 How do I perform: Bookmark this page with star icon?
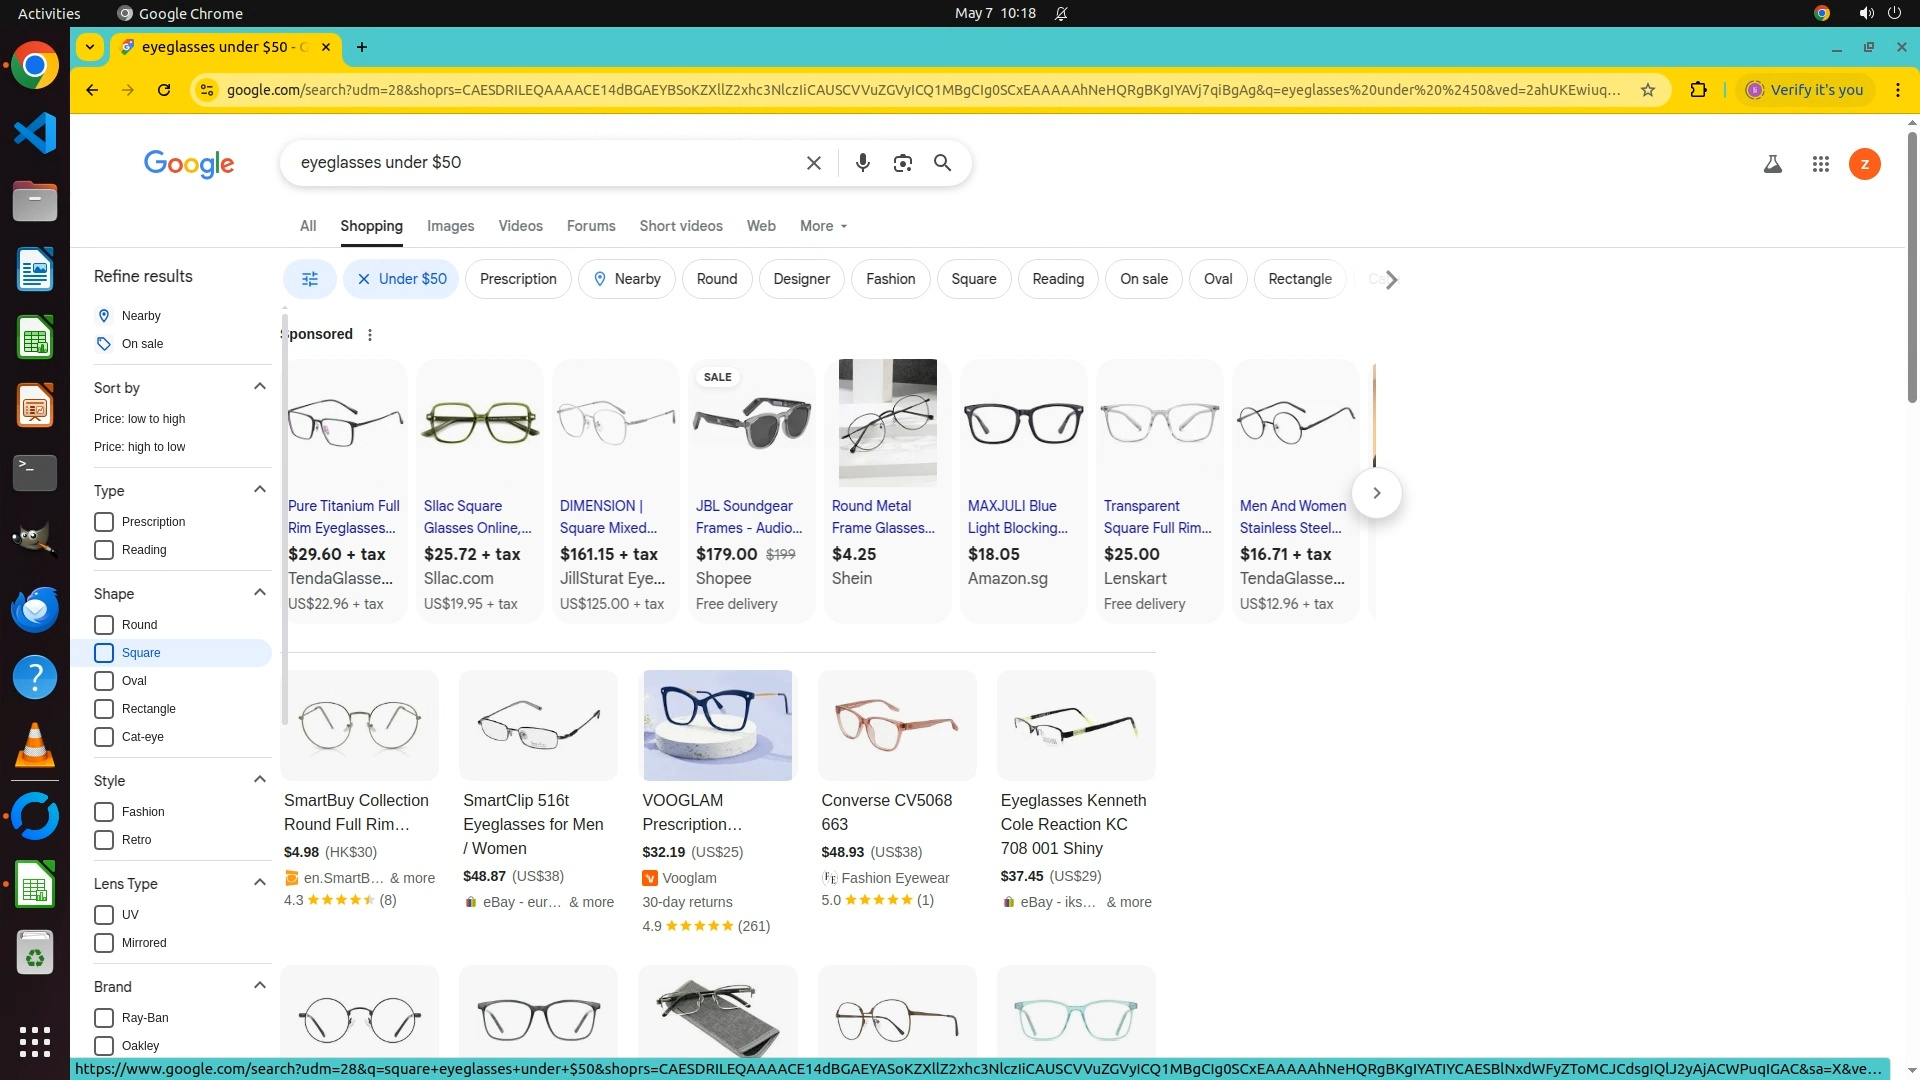click(1648, 90)
